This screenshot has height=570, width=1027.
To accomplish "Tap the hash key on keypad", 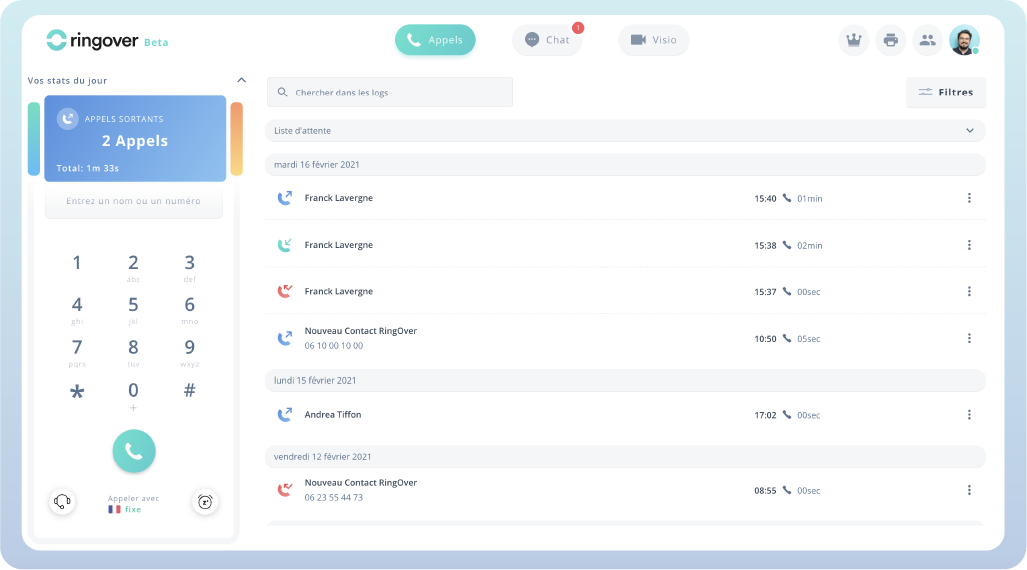I will pyautogui.click(x=189, y=390).
